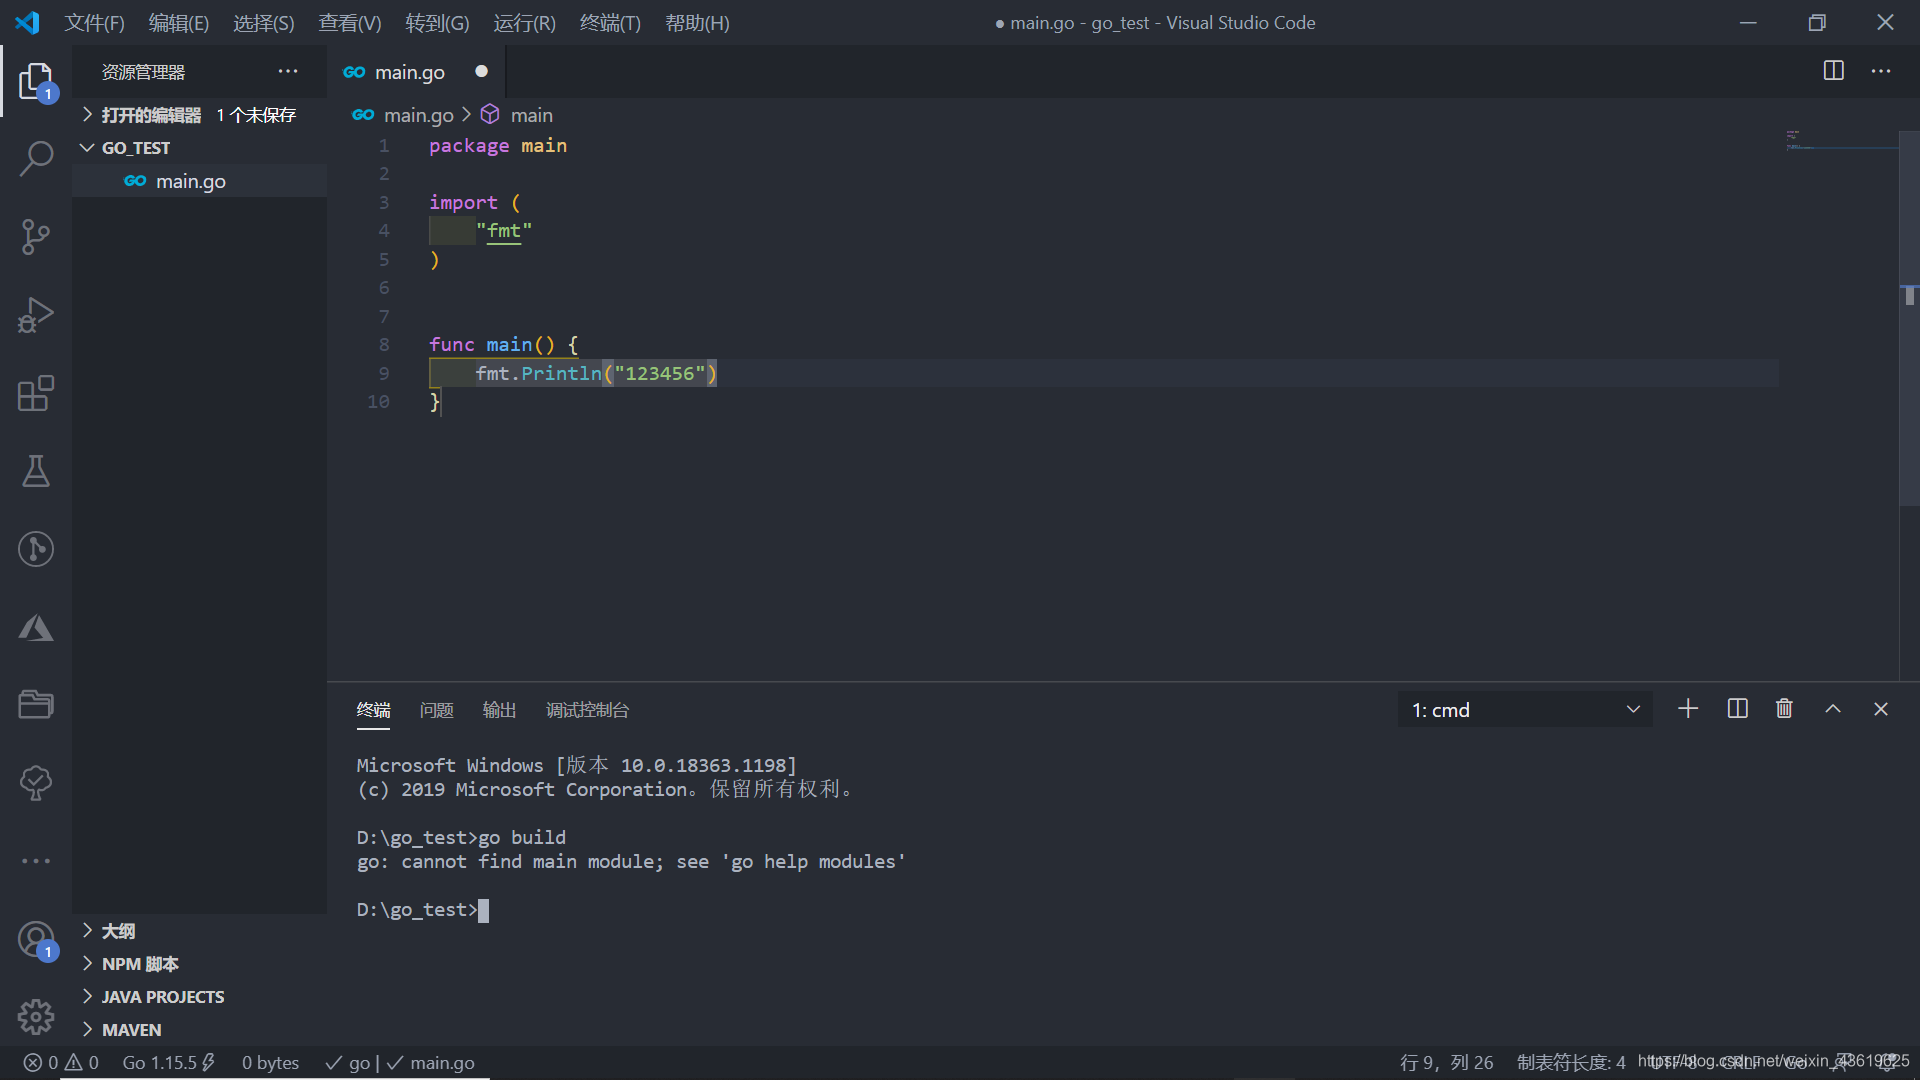Open the 查看(V) menu
Image resolution: width=1920 pixels, height=1080 pixels.
(350, 22)
